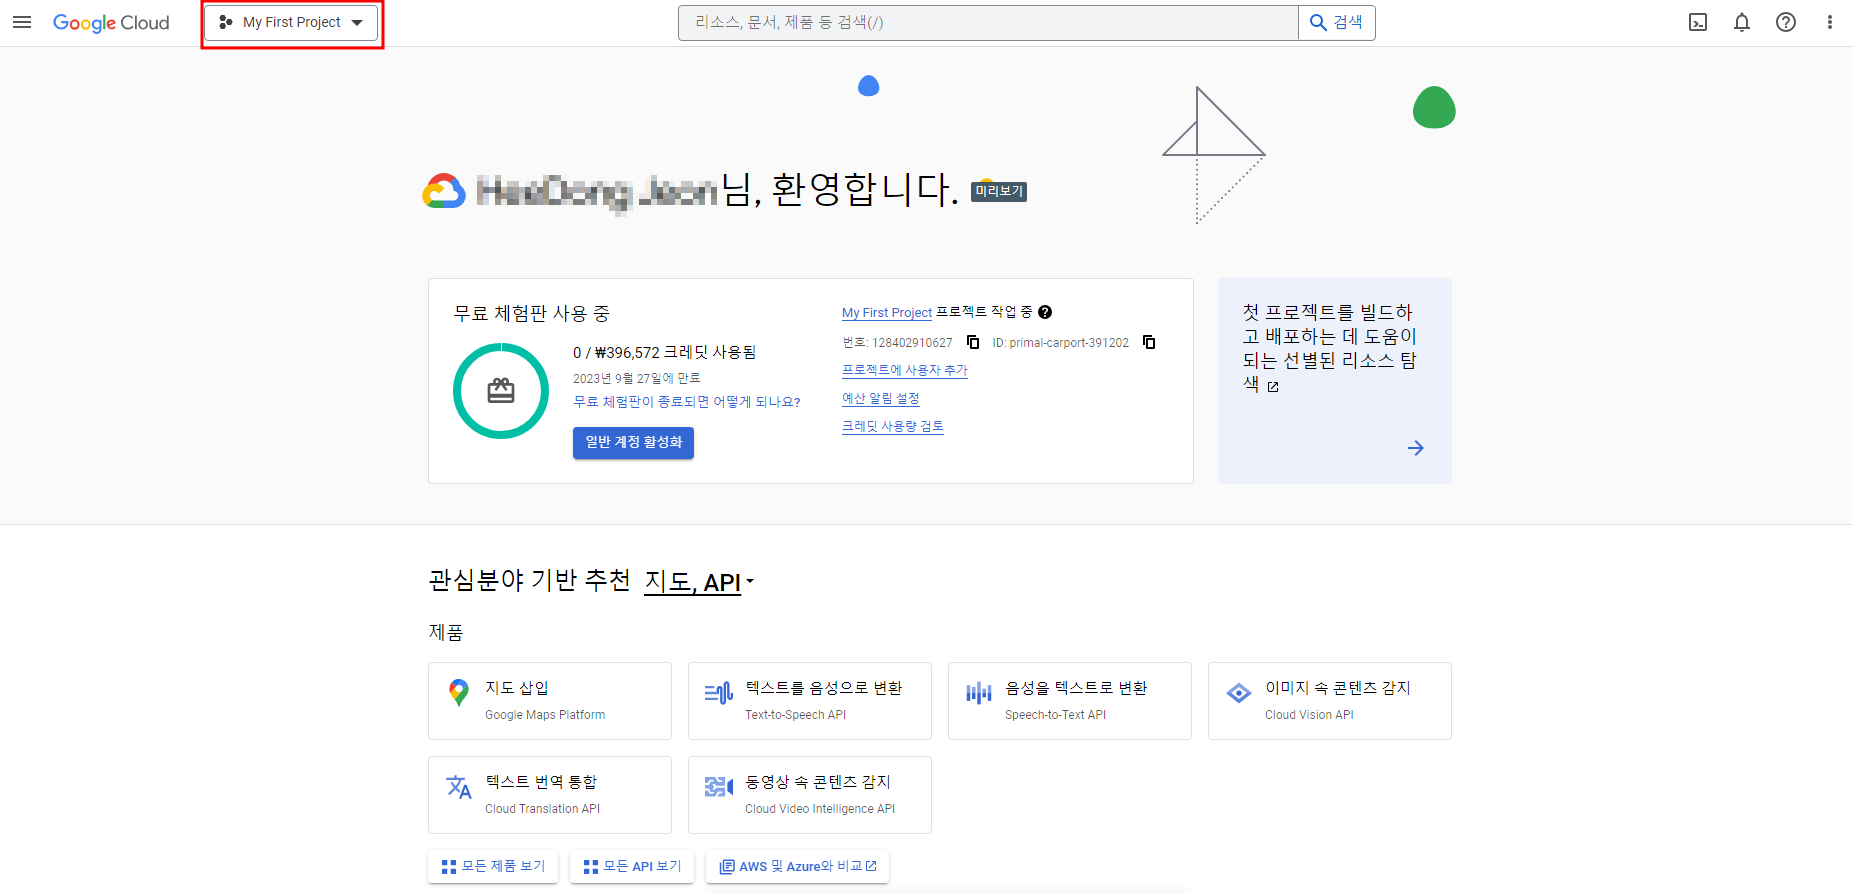This screenshot has height=893, width=1852.
Task: Click the 무료 체험판 사용 중 heading
Action: pos(532,313)
